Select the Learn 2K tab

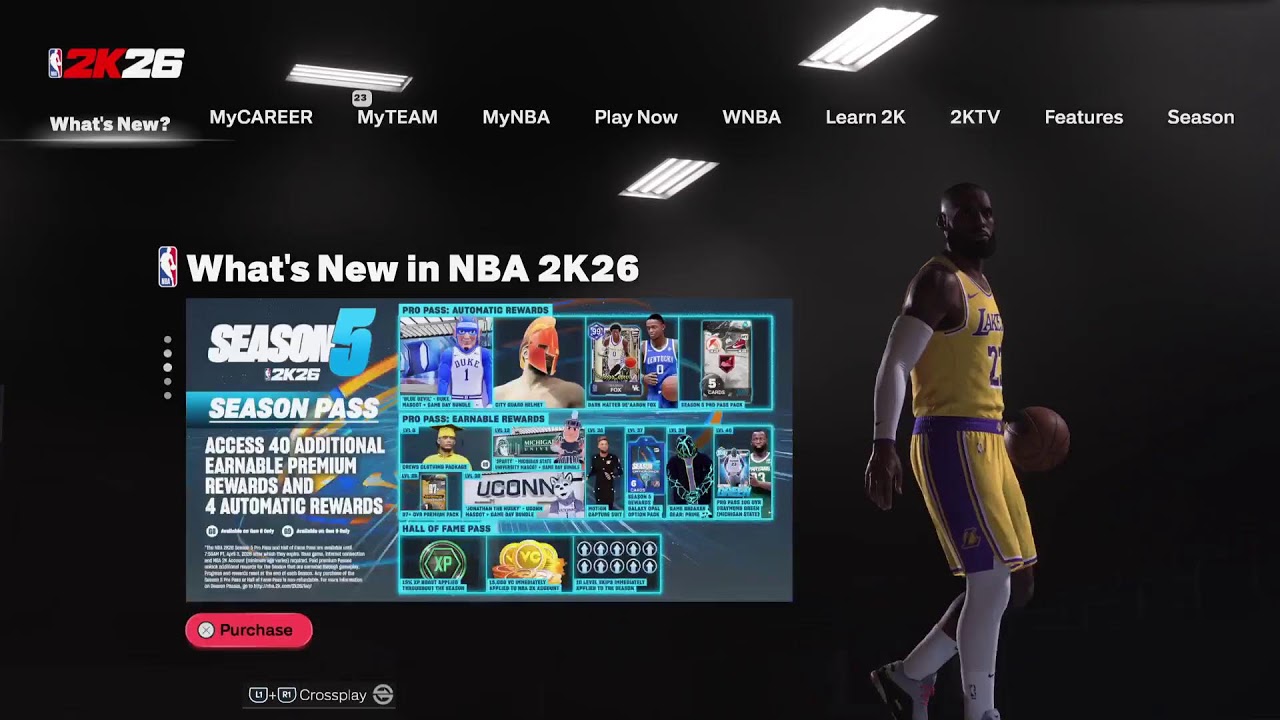click(x=865, y=117)
